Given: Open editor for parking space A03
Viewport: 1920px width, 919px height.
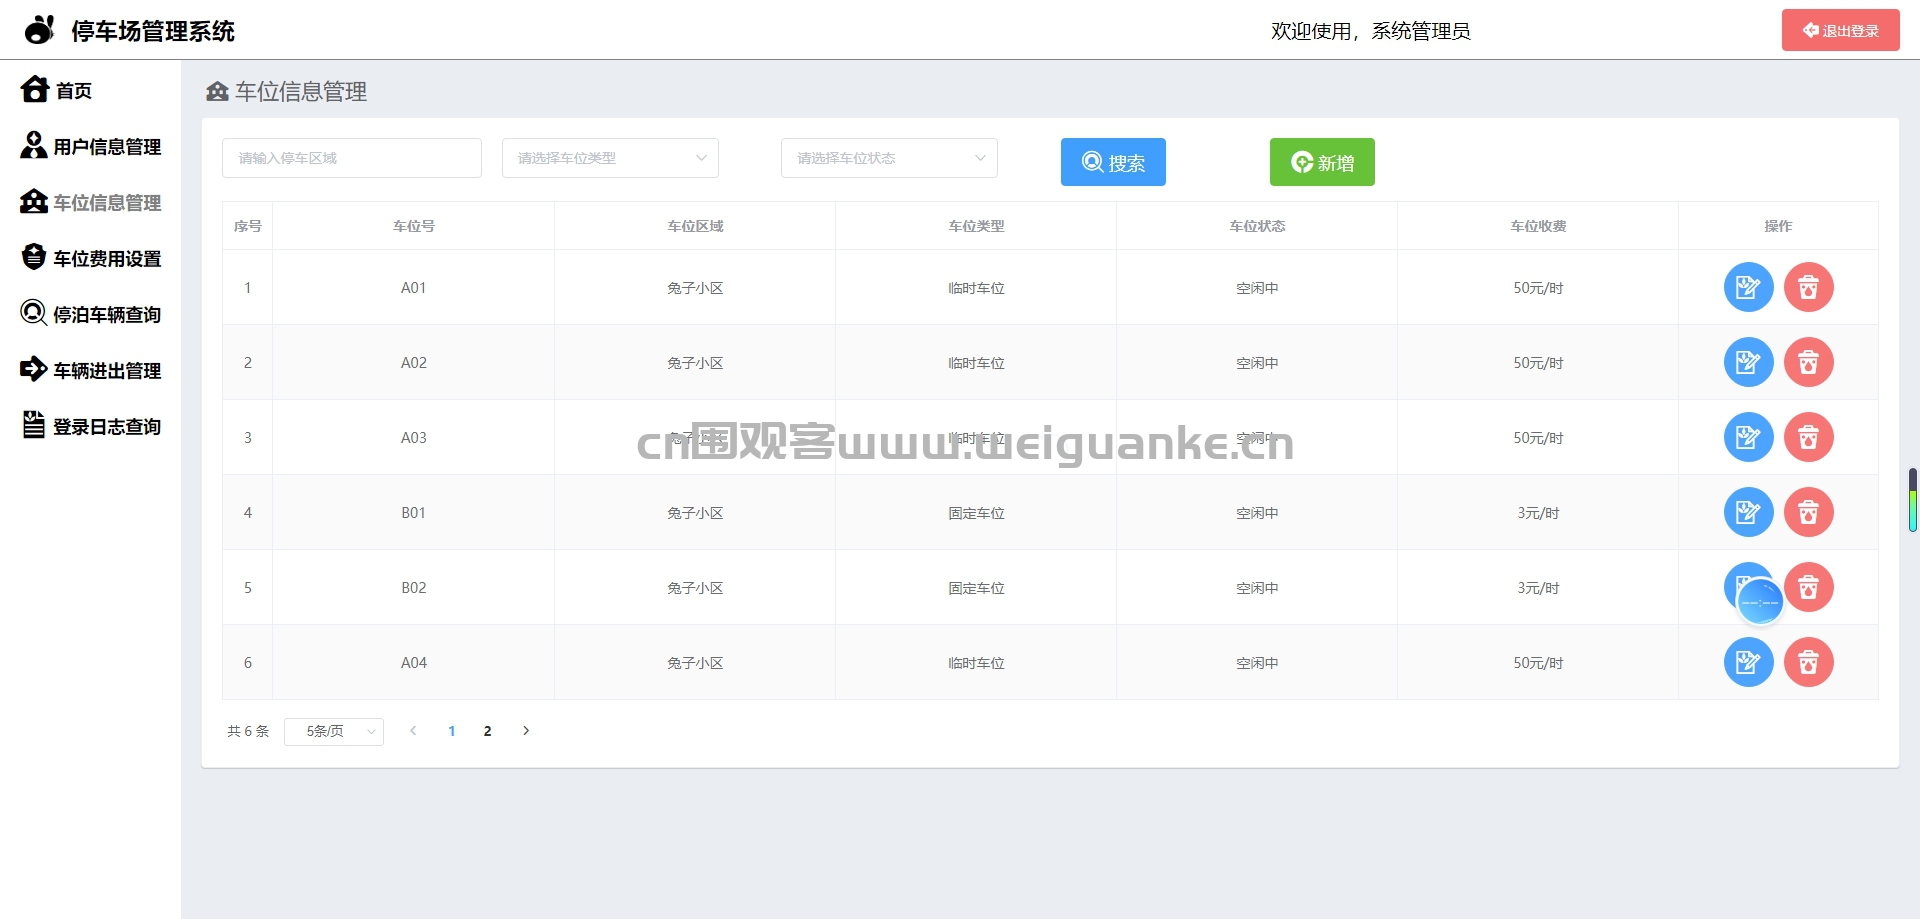Looking at the screenshot, I should pos(1748,437).
